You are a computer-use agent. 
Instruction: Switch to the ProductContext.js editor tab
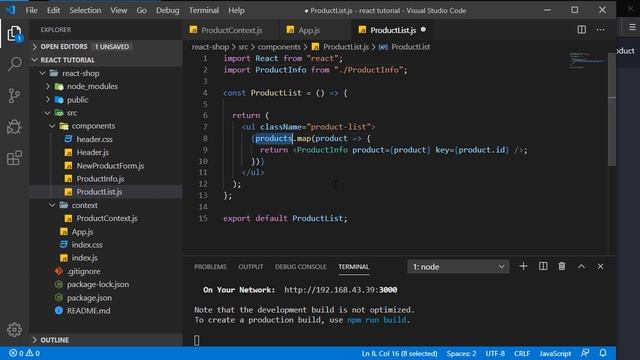(x=231, y=30)
